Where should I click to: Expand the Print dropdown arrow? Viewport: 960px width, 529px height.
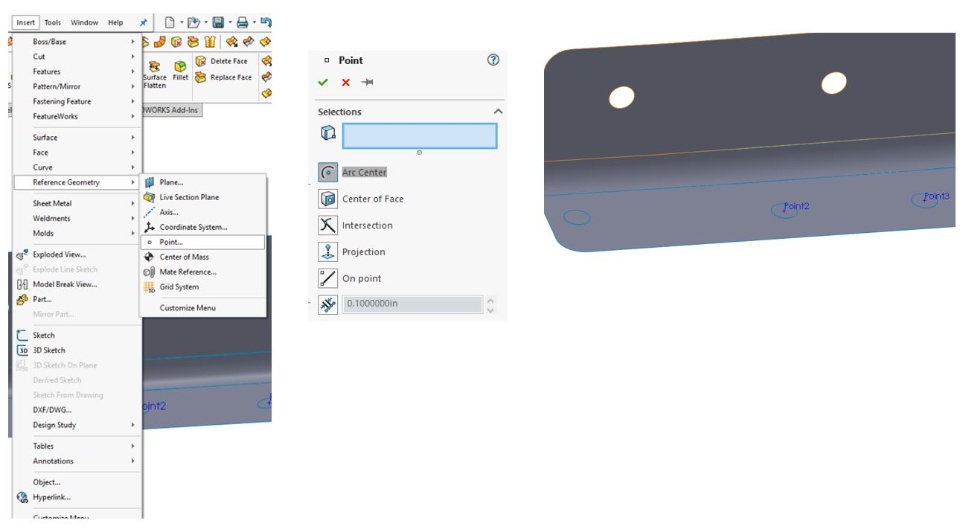point(254,23)
